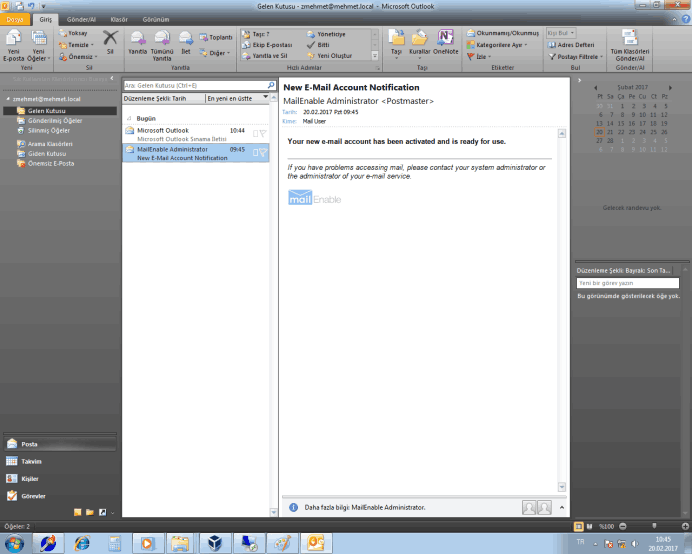Open Internet Explorer from the taskbar
692x554 pixels.
[82, 542]
